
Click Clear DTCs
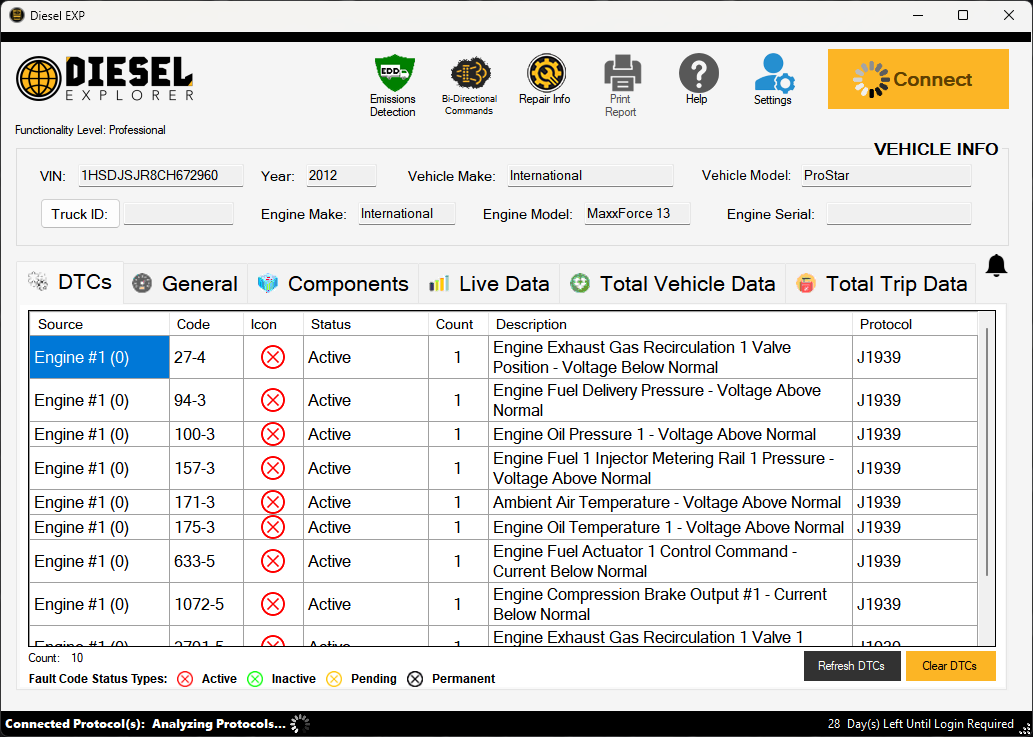(x=950, y=666)
